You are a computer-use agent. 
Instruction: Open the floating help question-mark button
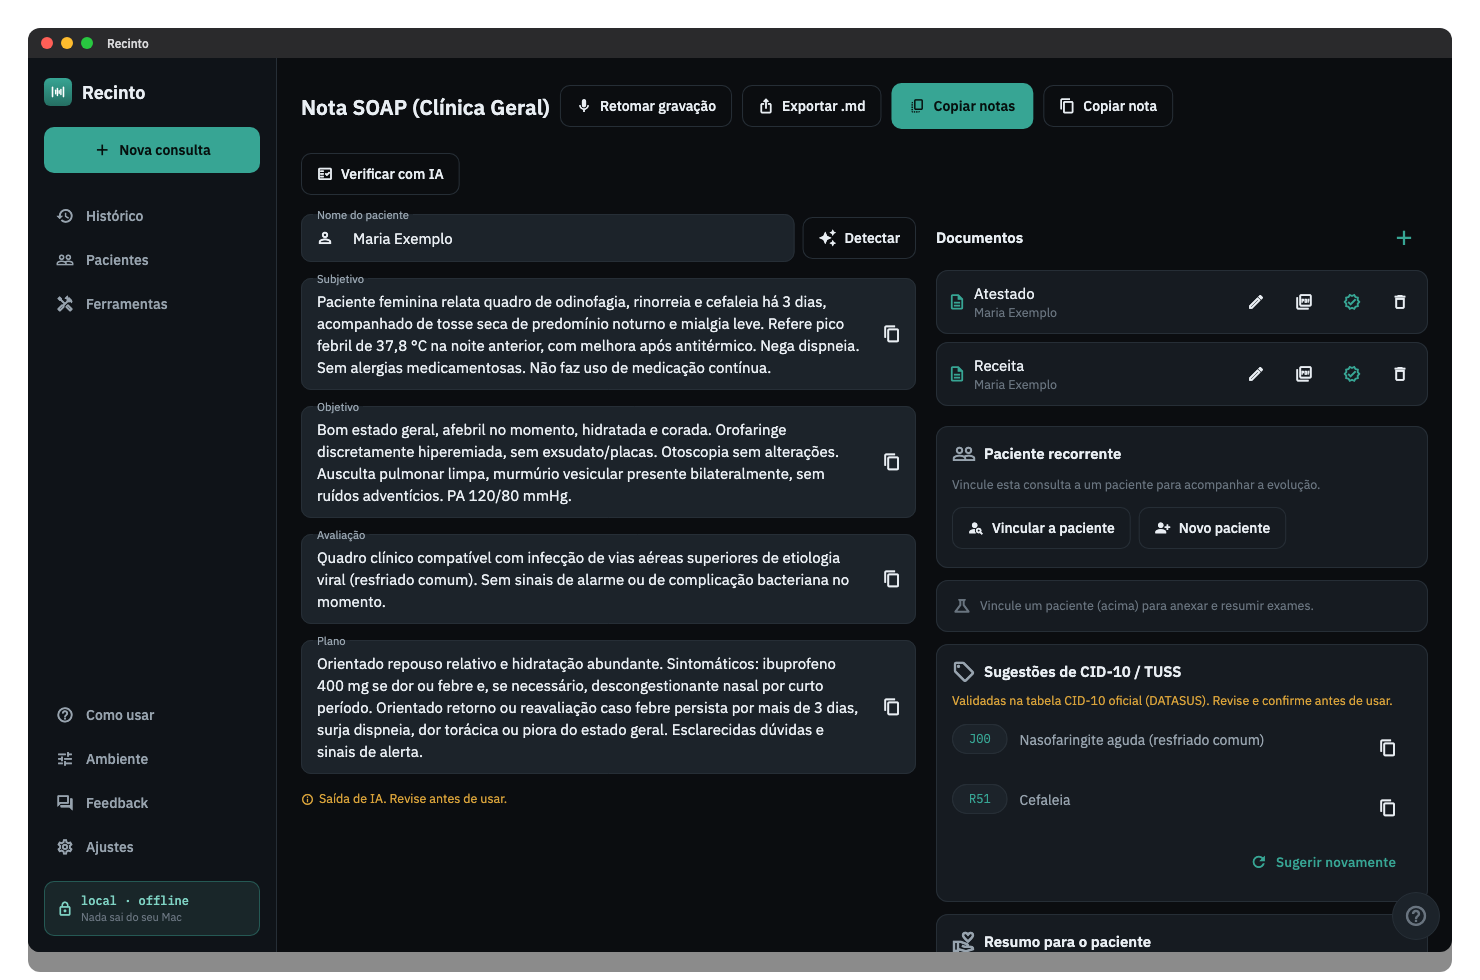tap(1416, 916)
